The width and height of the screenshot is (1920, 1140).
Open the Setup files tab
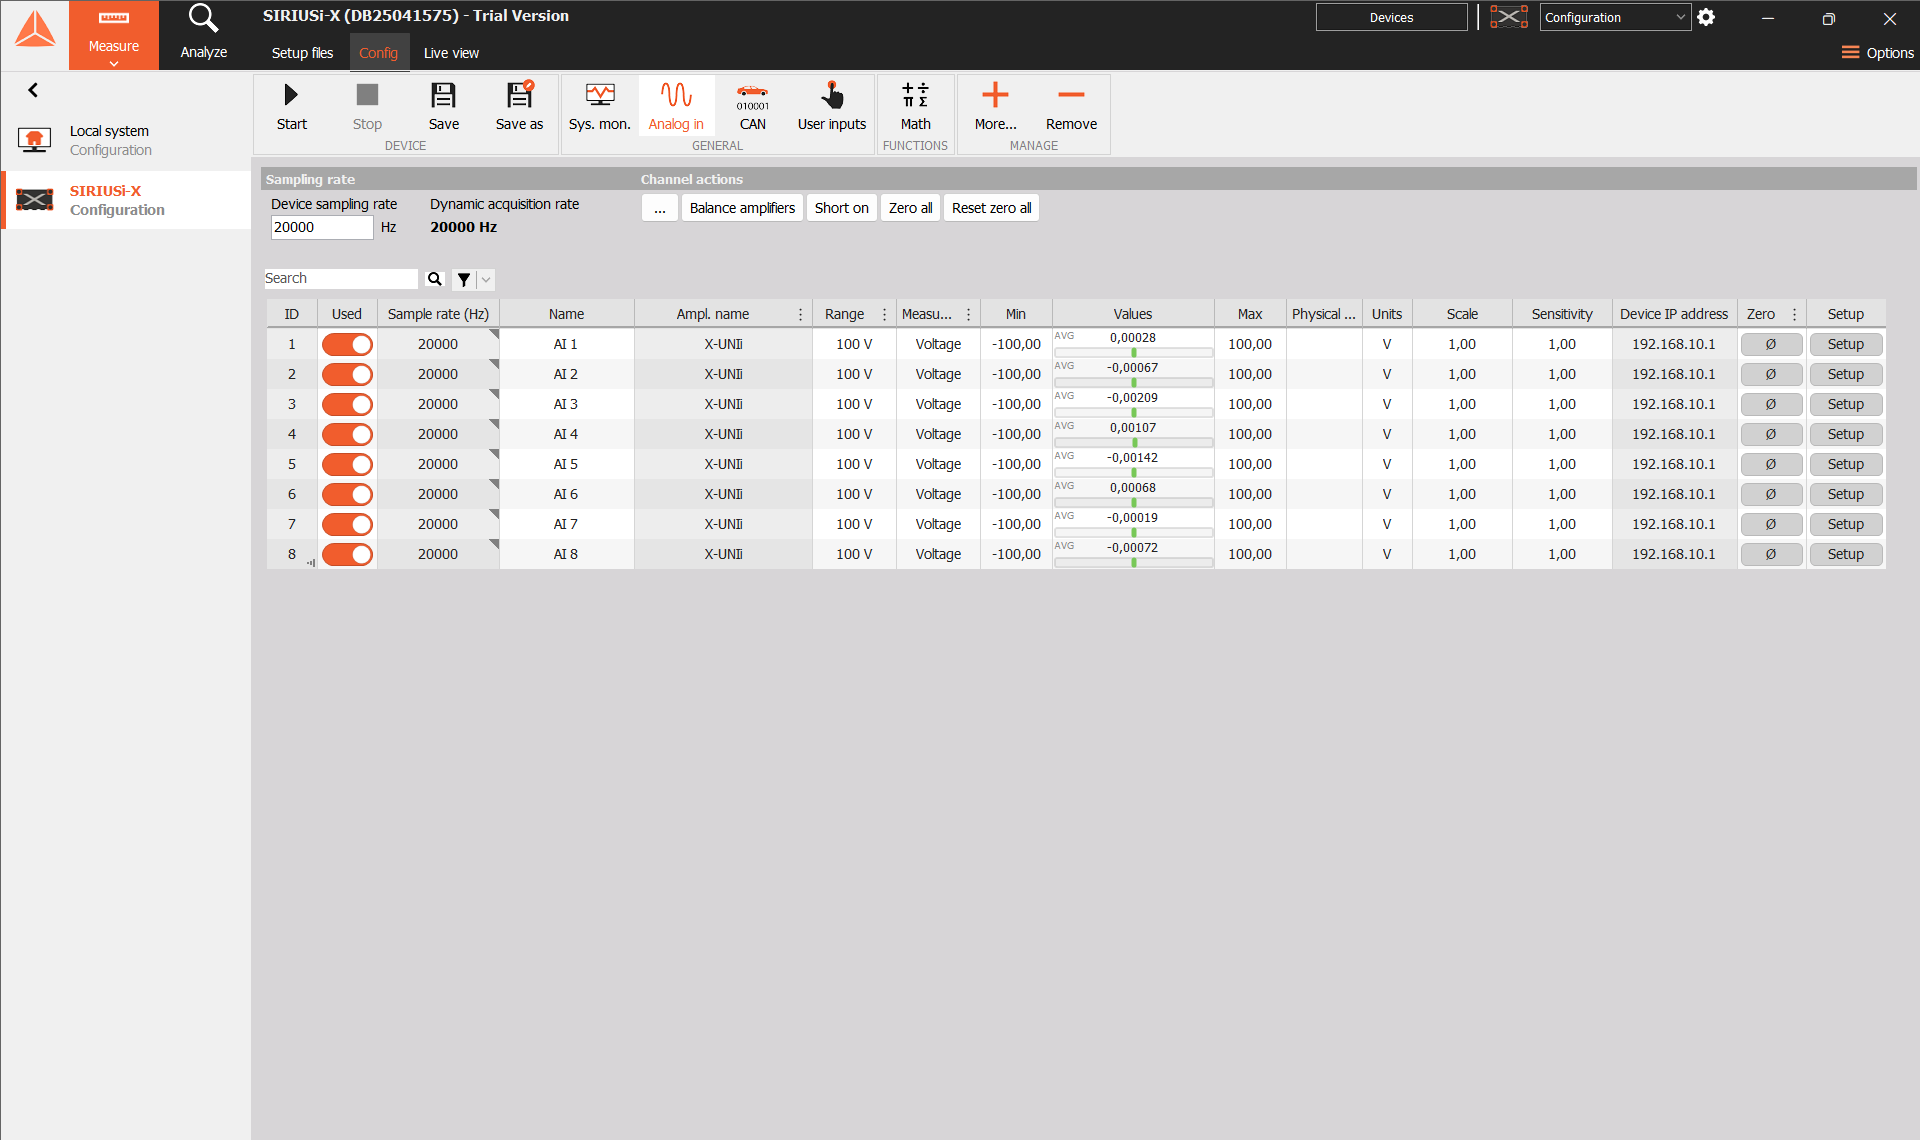[302, 53]
